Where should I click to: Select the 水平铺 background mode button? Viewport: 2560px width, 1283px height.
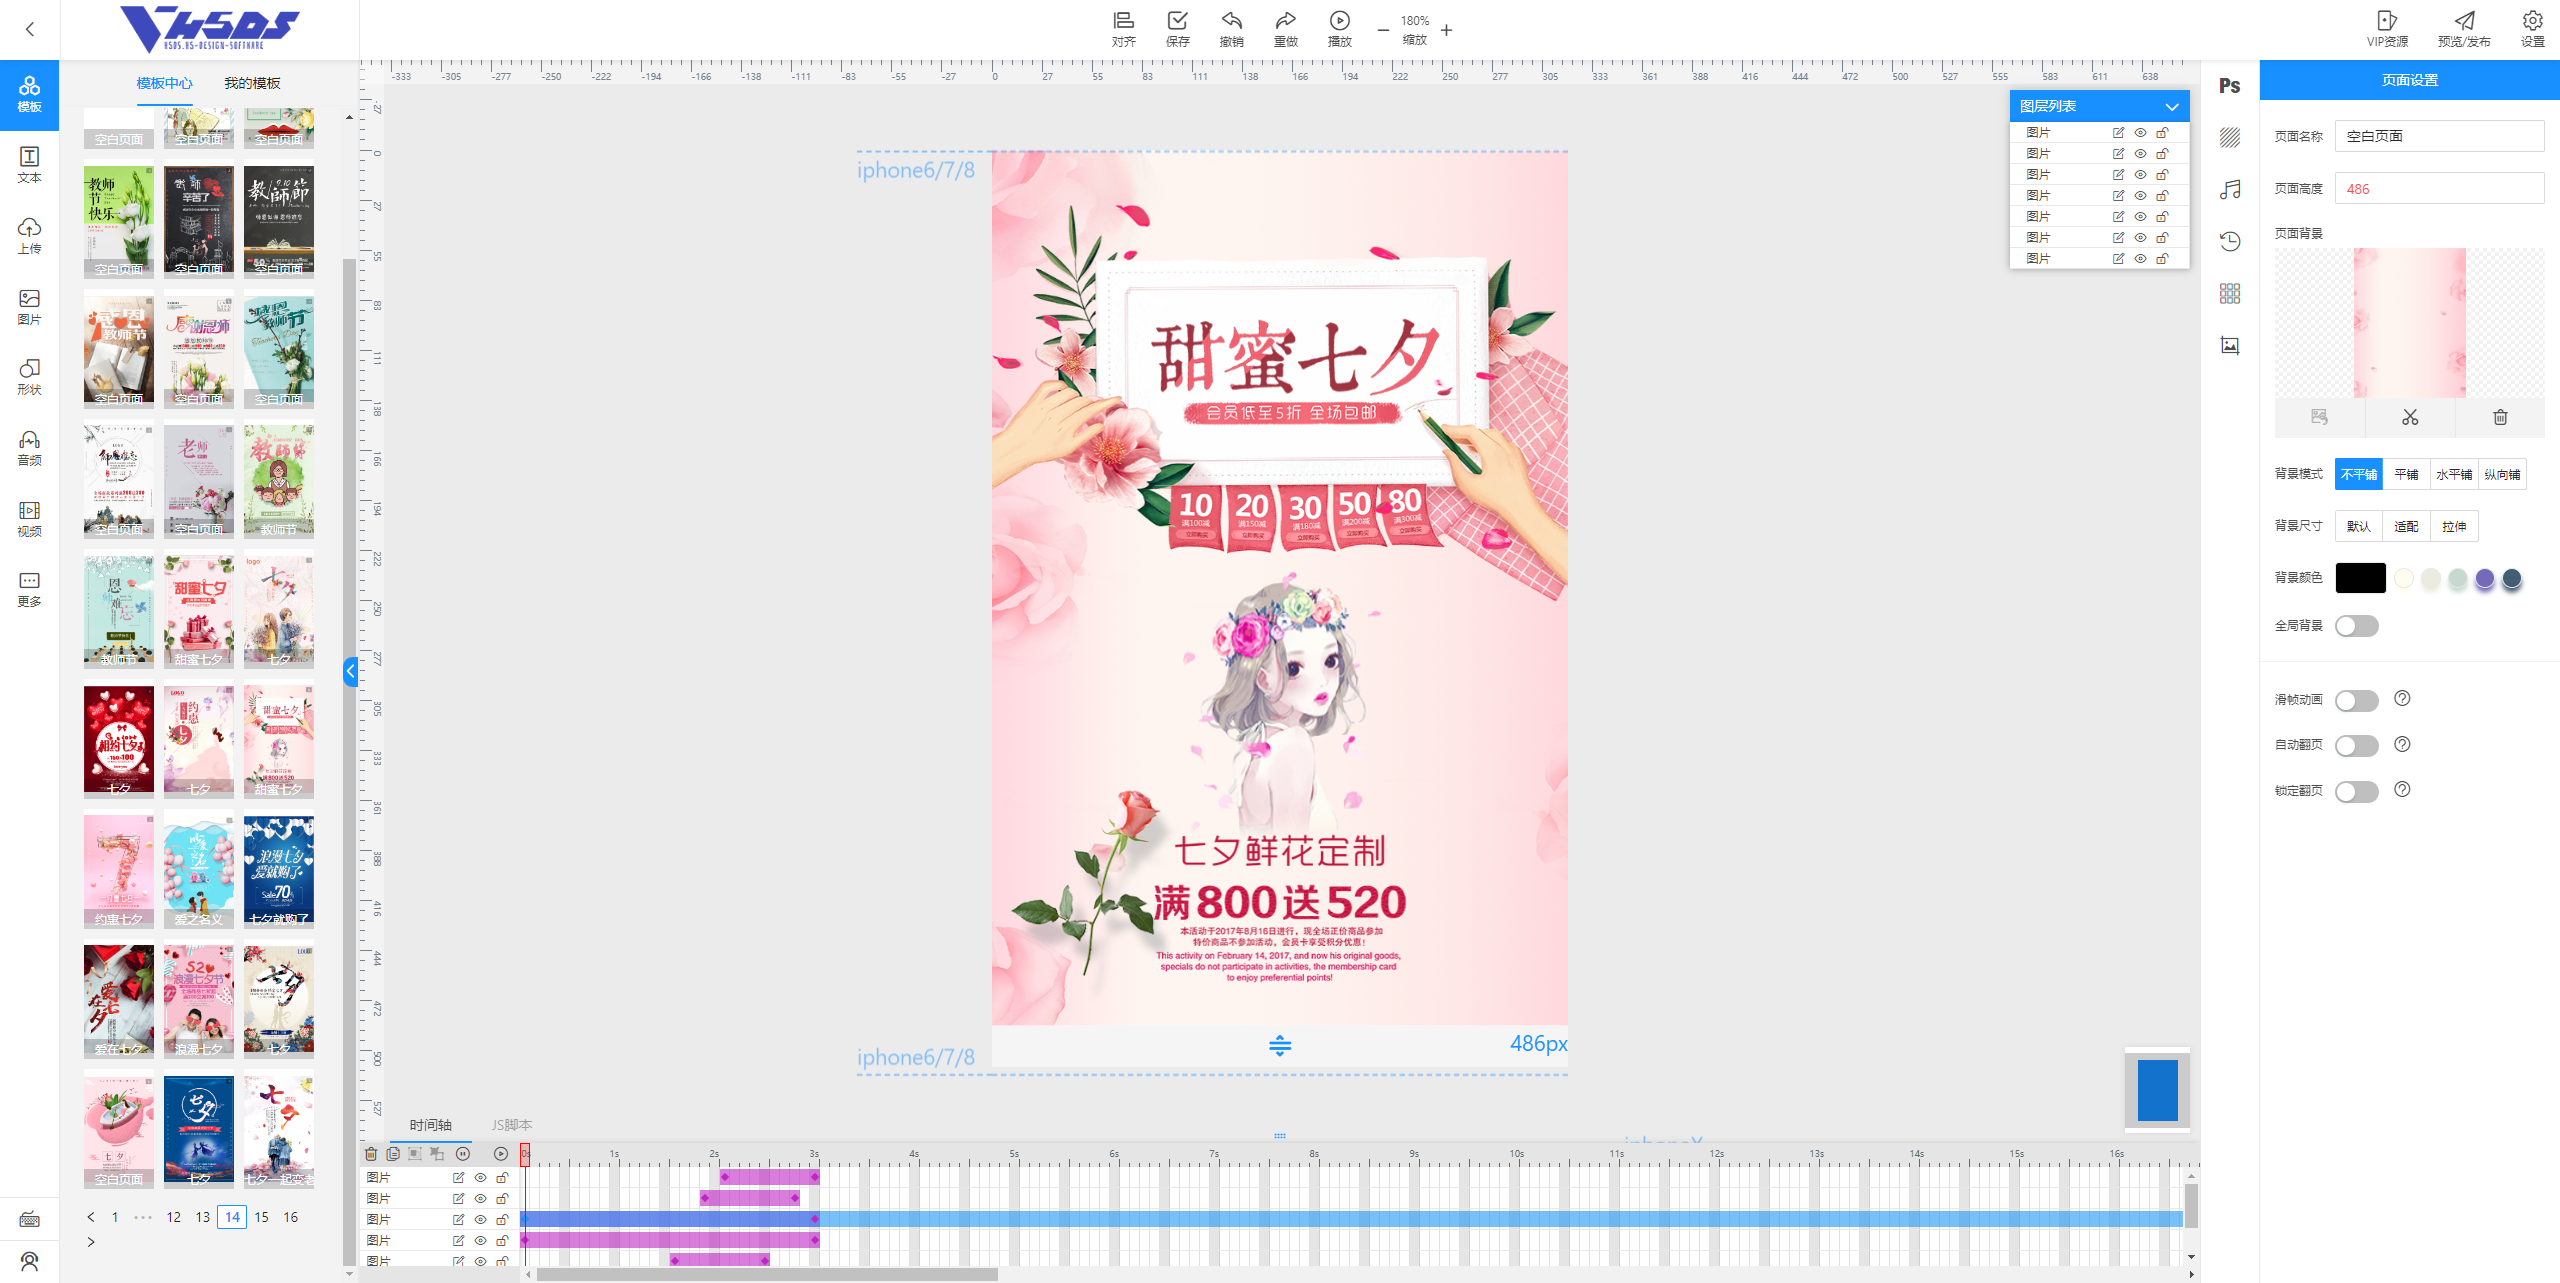[x=2453, y=474]
